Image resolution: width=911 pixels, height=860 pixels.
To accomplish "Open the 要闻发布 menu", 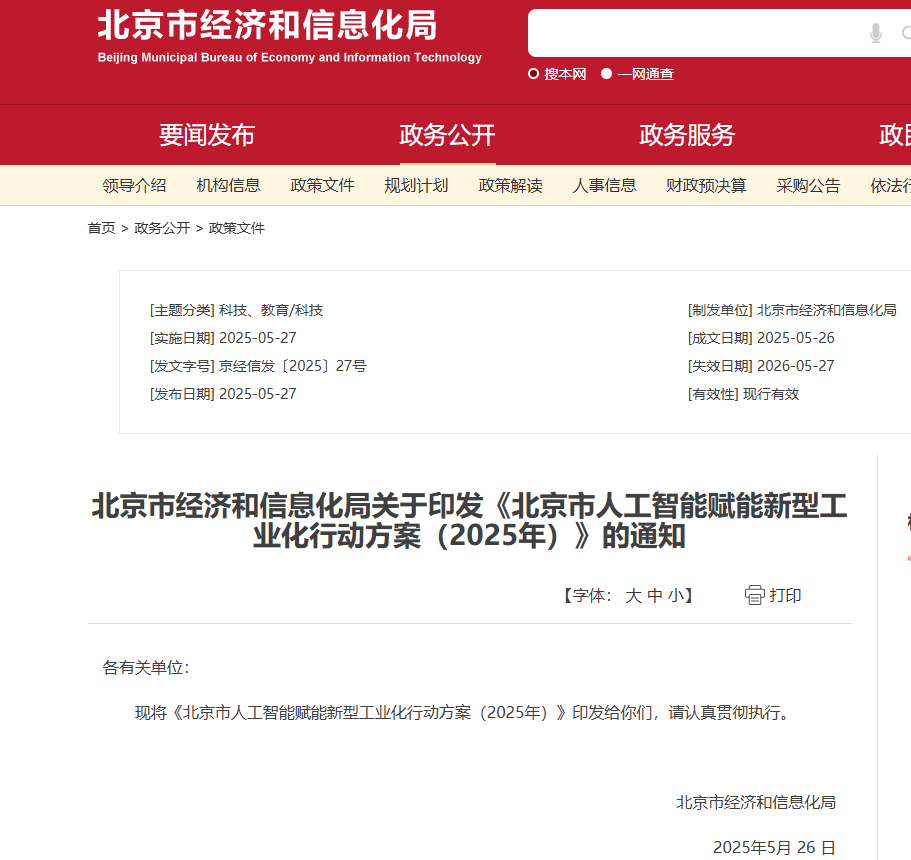I will (206, 135).
